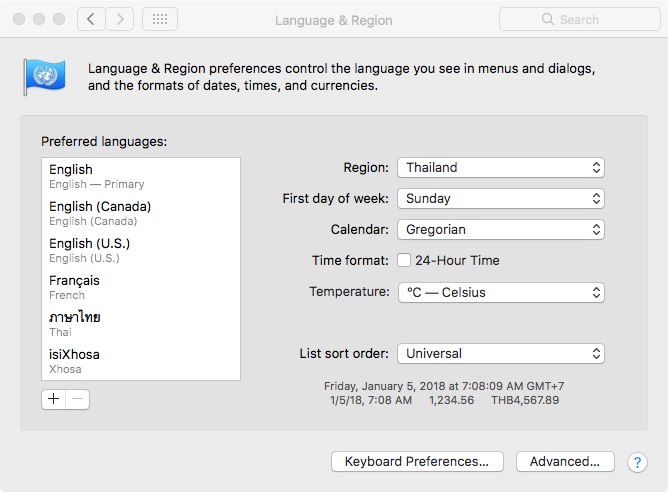Select isiXhosa in the language list
Image resolution: width=668 pixels, height=492 pixels.
click(x=140, y=361)
